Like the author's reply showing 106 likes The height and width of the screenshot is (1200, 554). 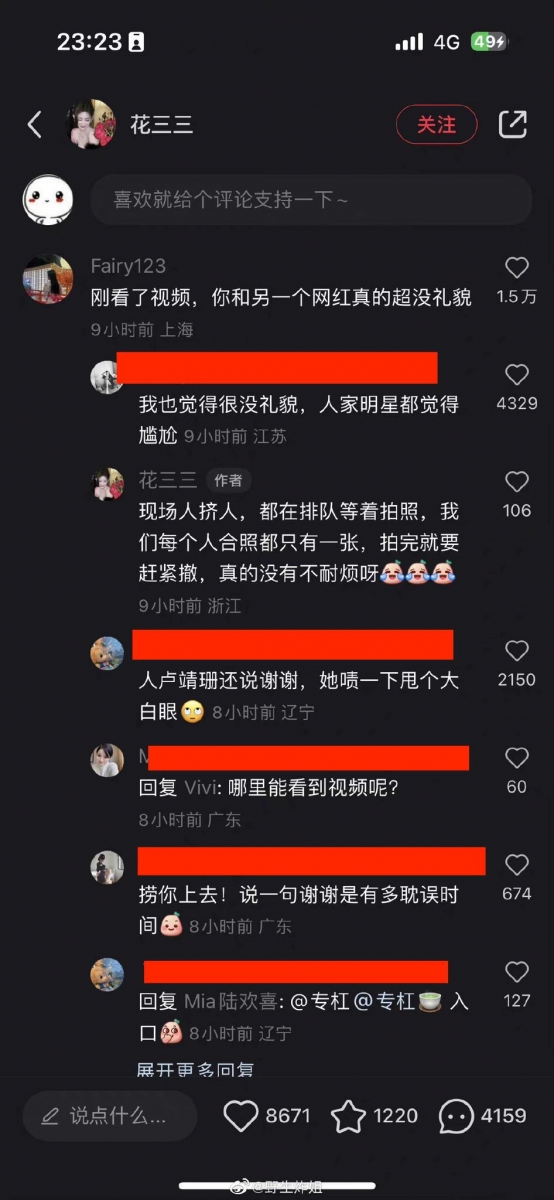[517, 482]
